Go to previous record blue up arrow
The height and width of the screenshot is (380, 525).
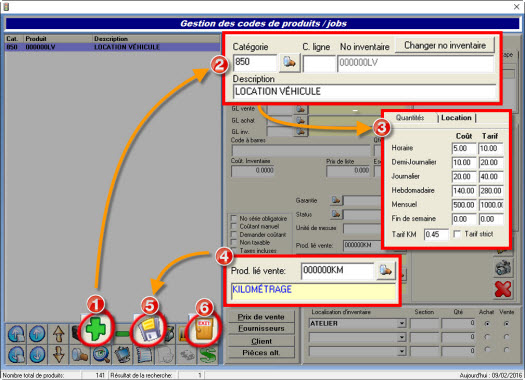[x=37, y=333]
